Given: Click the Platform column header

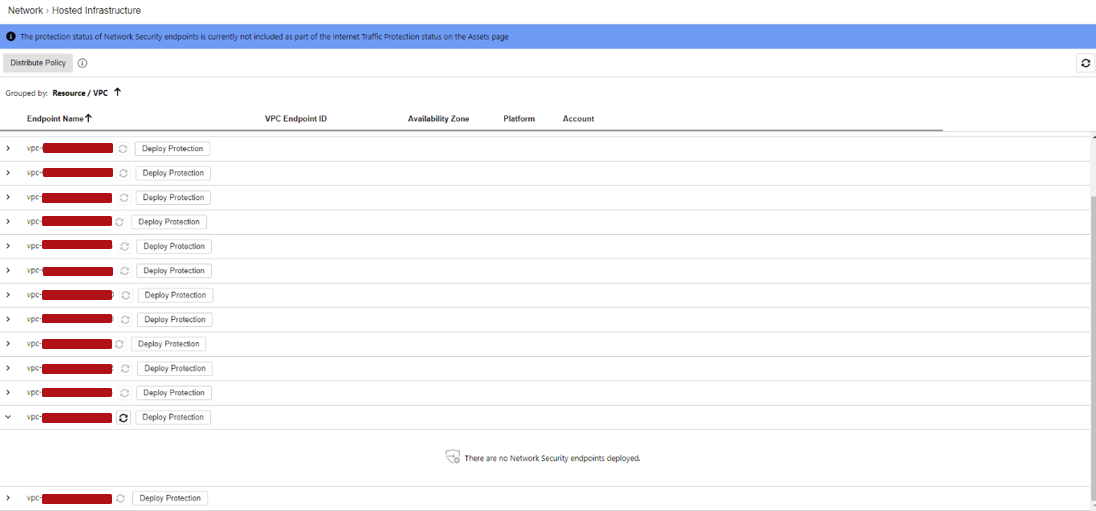Looking at the screenshot, I should 519,119.
